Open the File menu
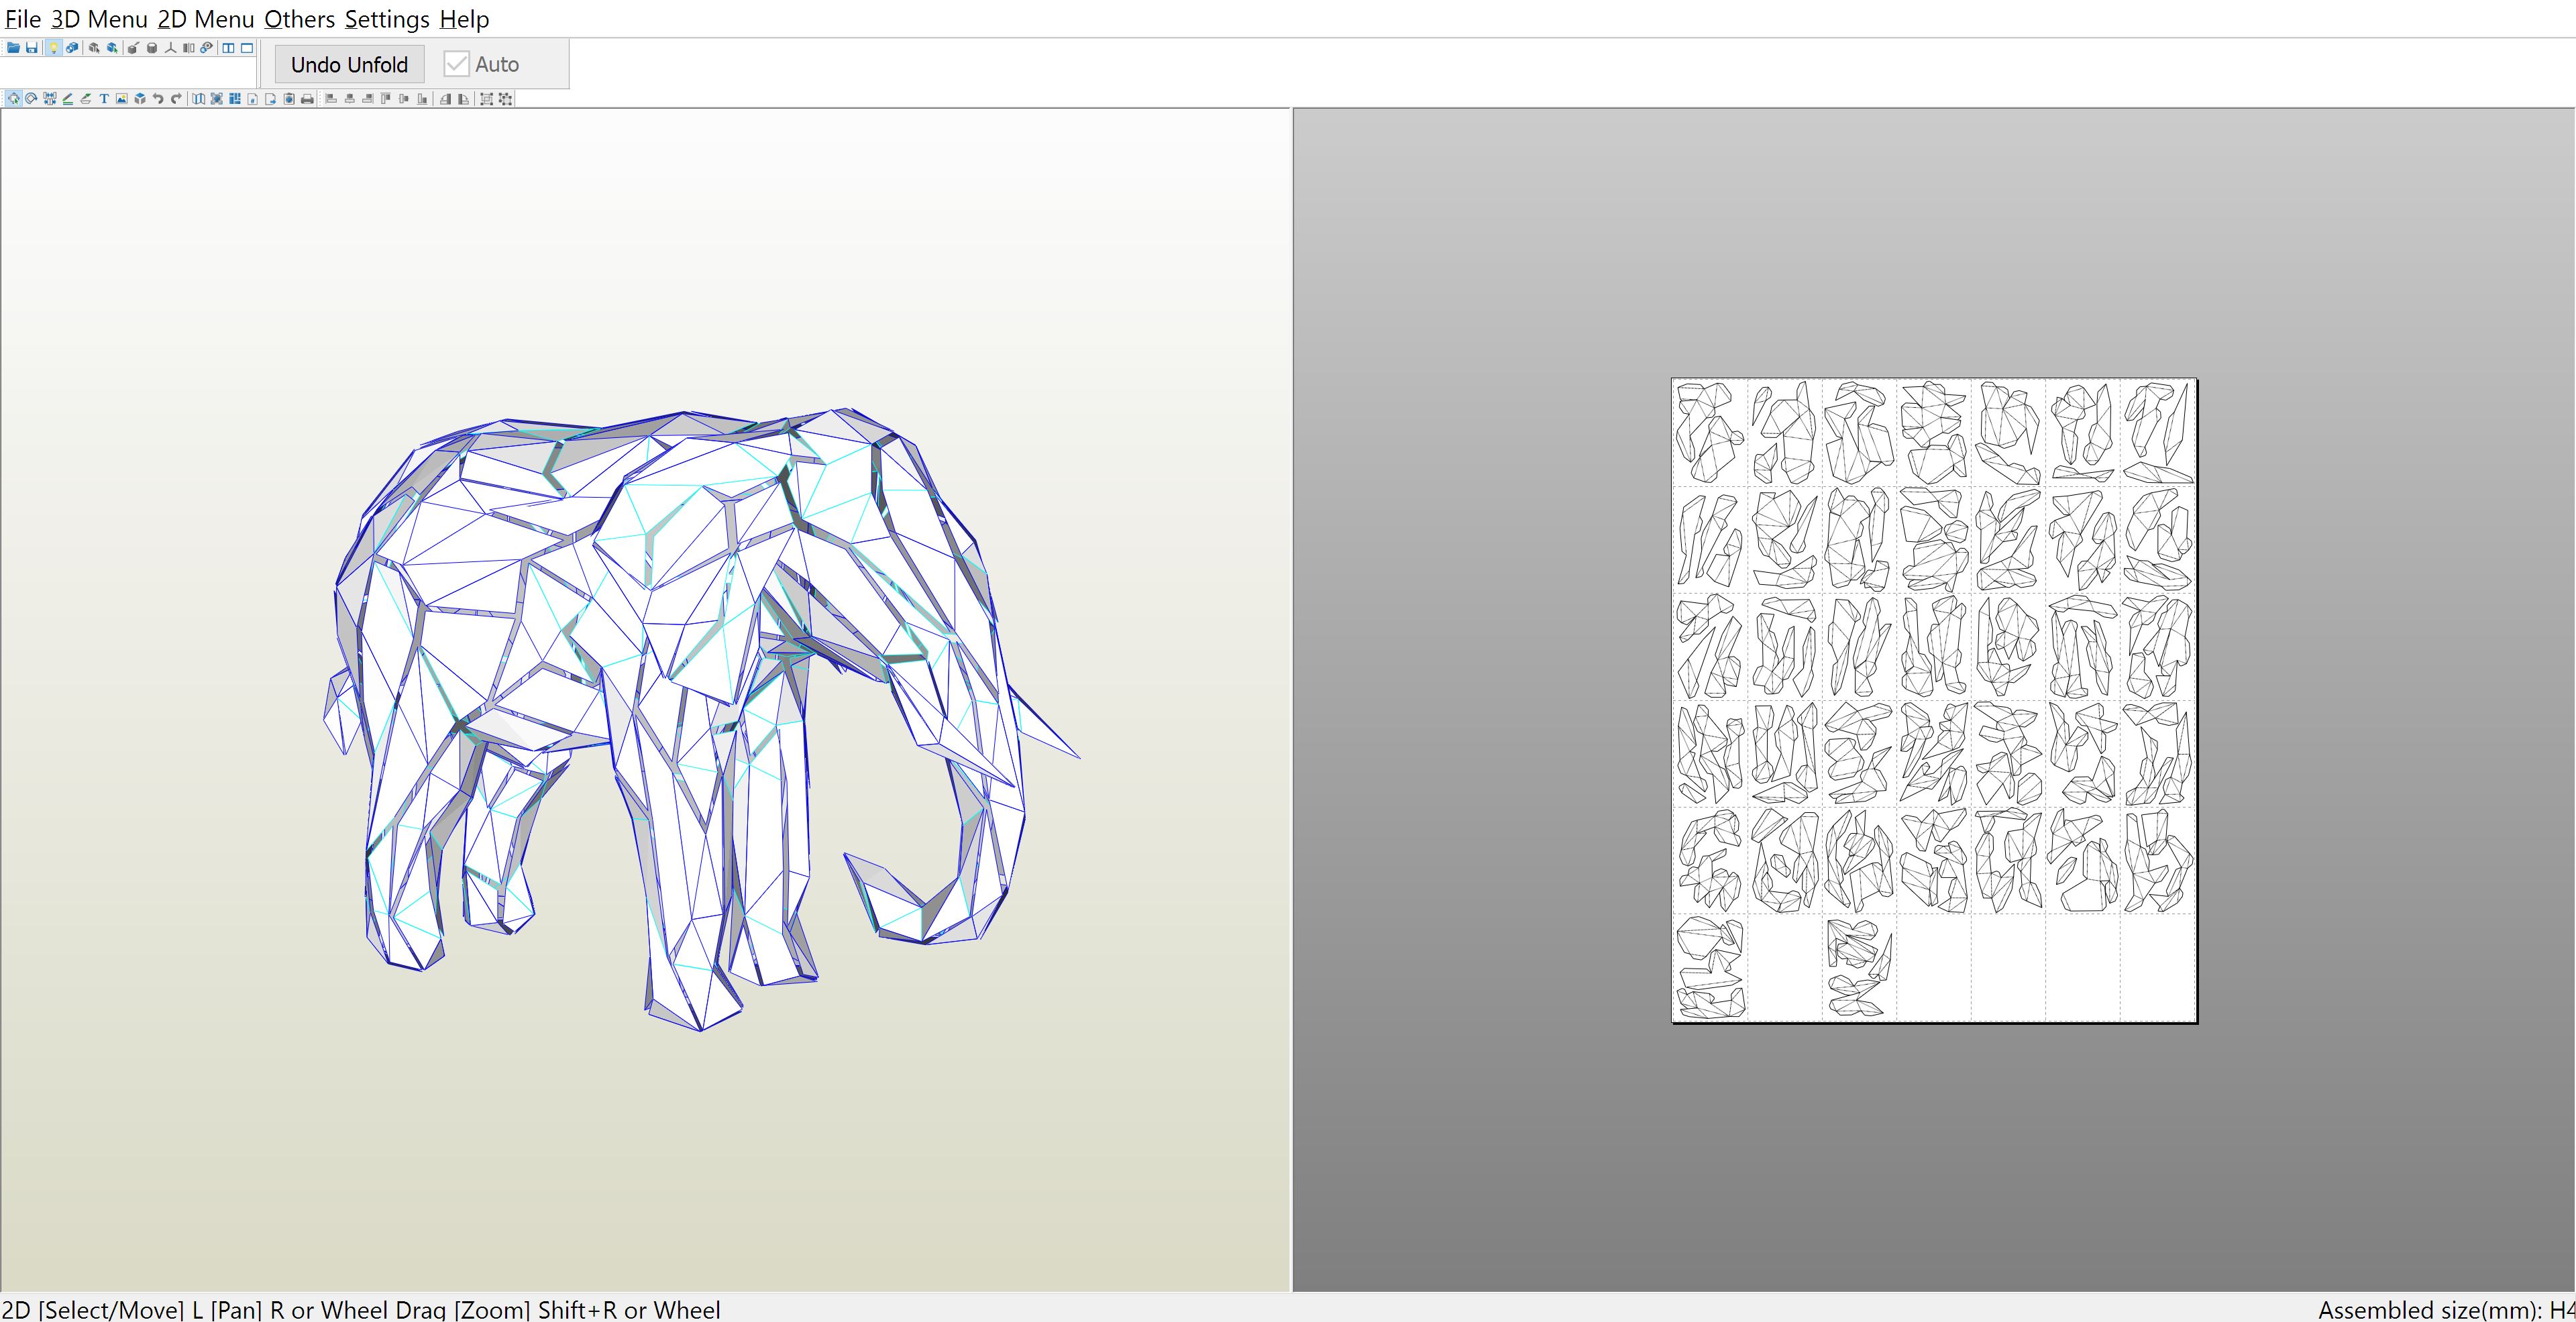 click(x=22, y=19)
